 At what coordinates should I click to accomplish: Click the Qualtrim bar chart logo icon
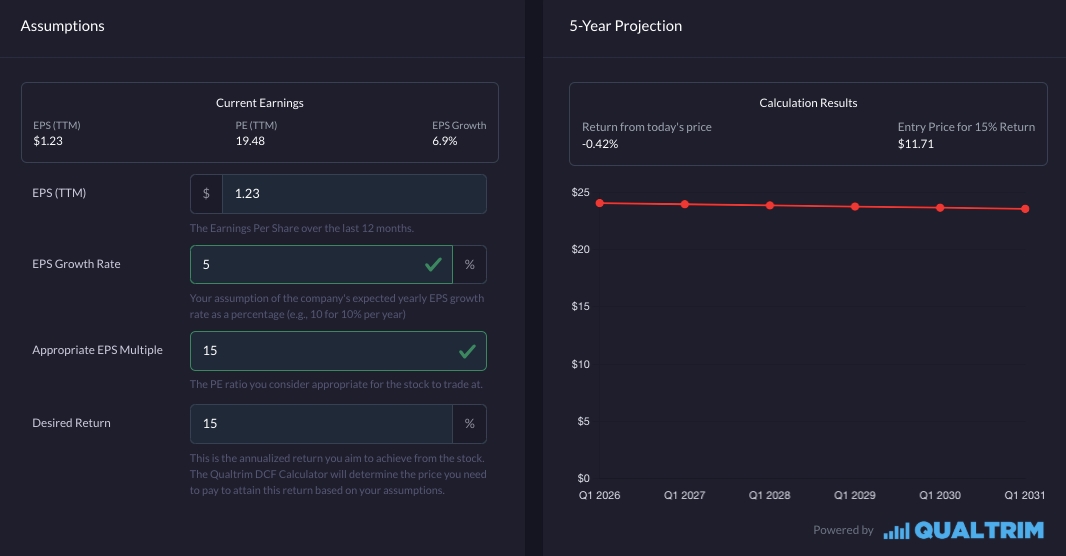tap(896, 532)
